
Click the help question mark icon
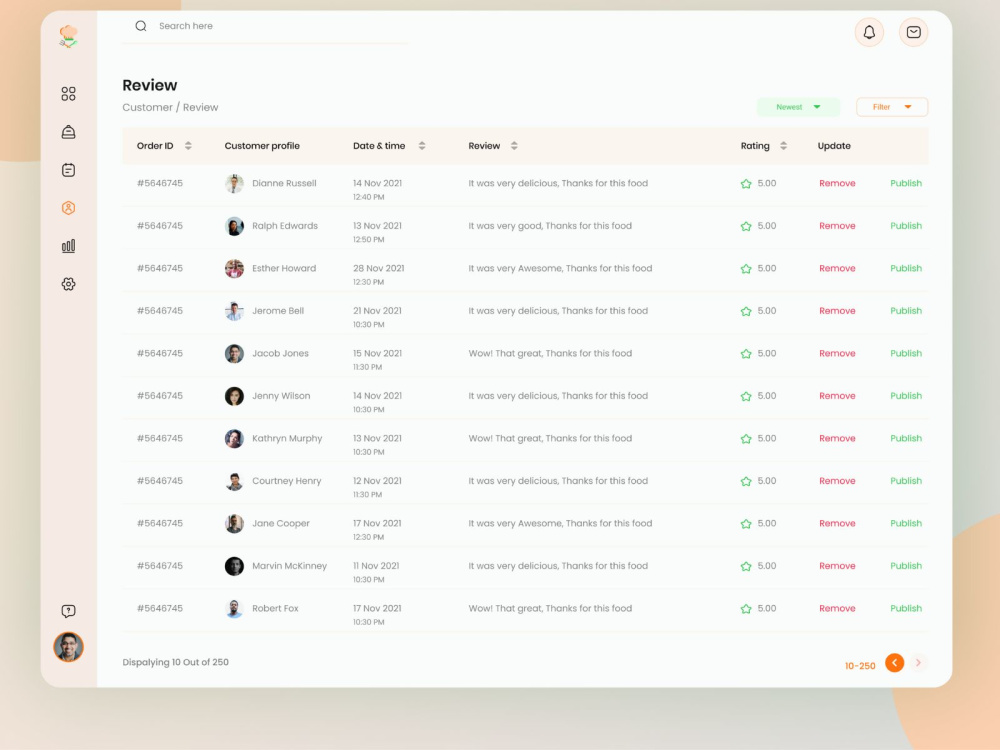(68, 610)
